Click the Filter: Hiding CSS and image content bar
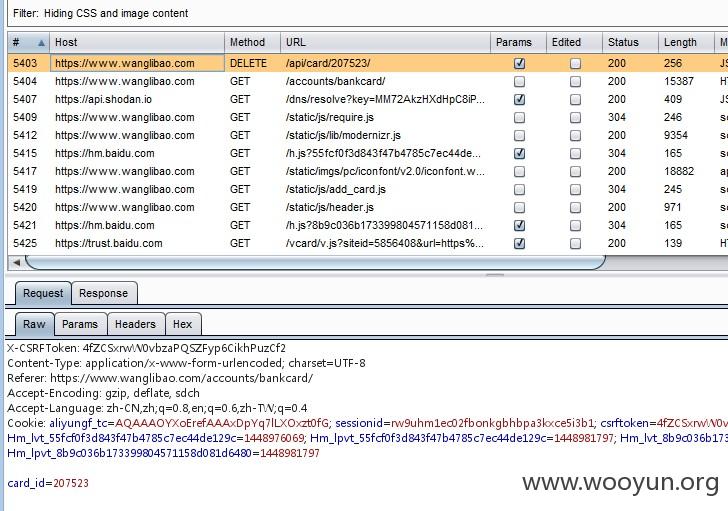 367,13
